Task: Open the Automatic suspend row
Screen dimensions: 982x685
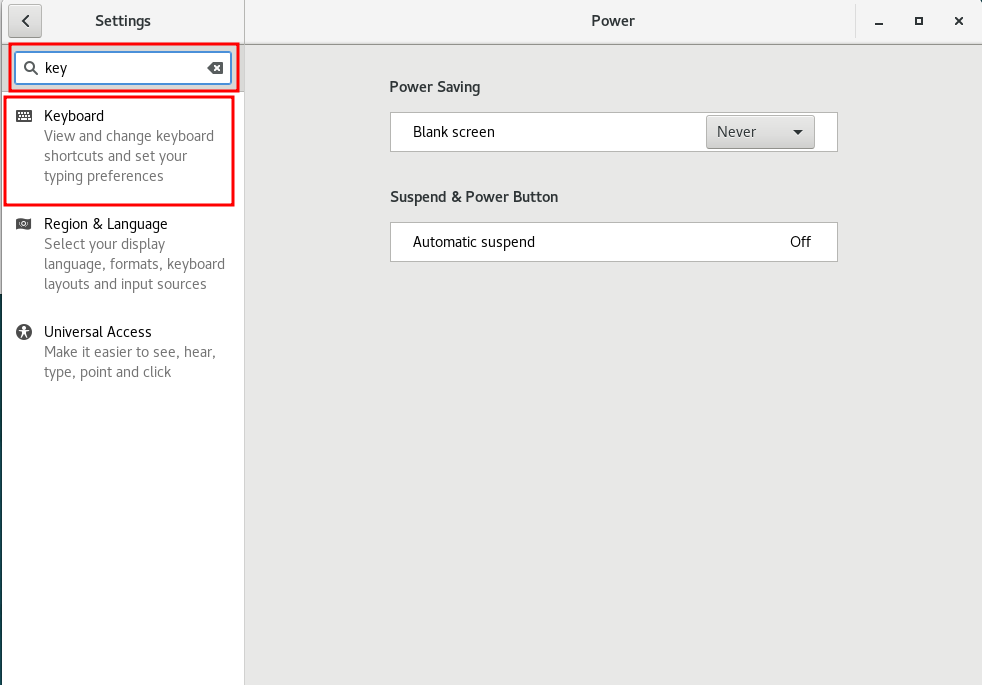Action: [614, 242]
